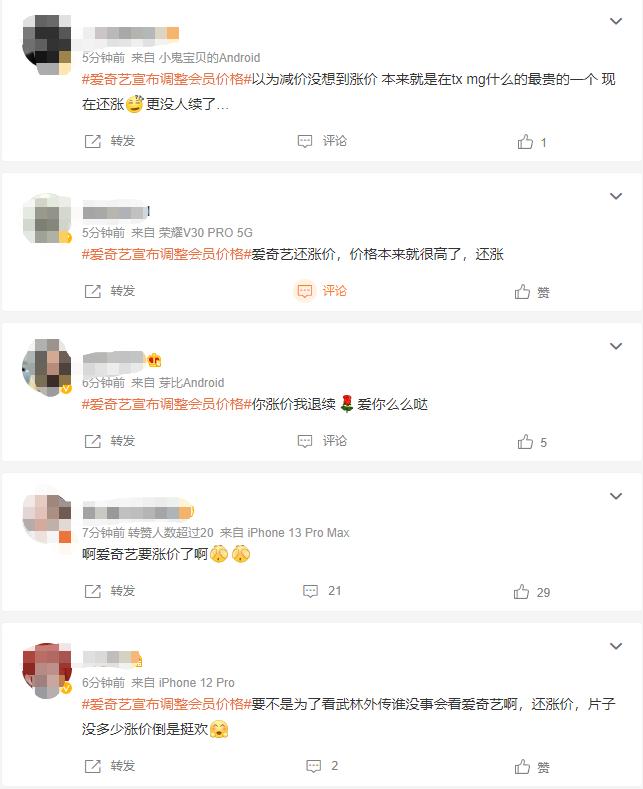Open chevron menu on iPhone 13 Pro Max post
The width and height of the screenshot is (643, 789).
[616, 496]
